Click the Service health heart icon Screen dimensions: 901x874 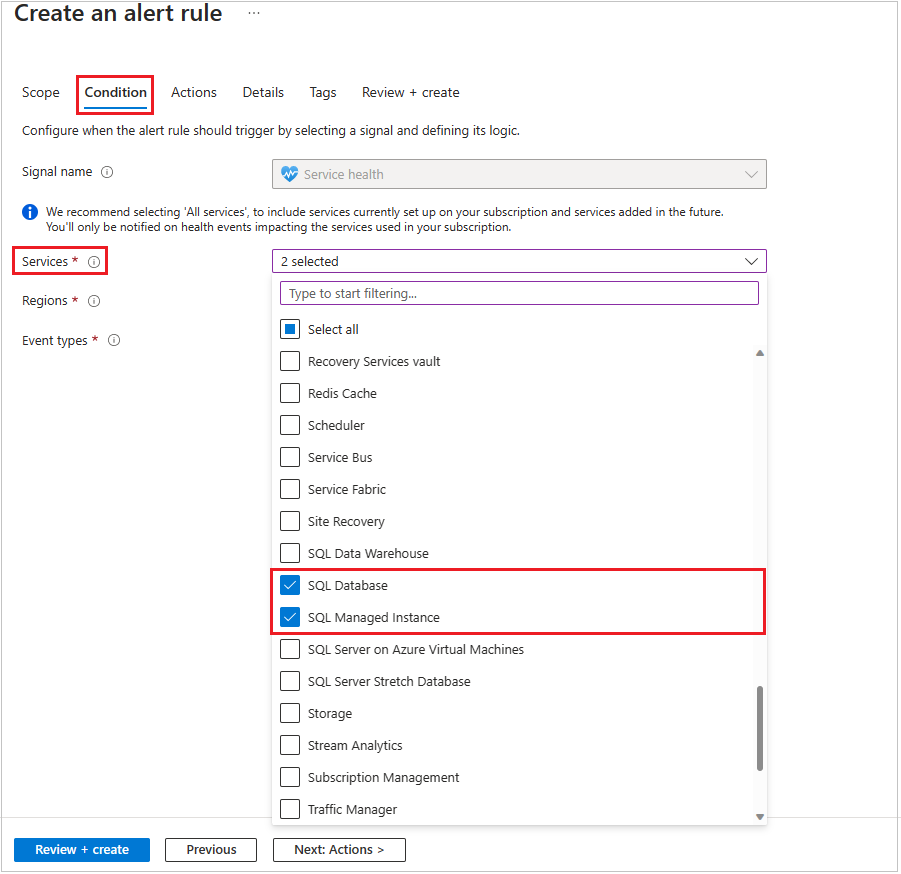coord(289,173)
